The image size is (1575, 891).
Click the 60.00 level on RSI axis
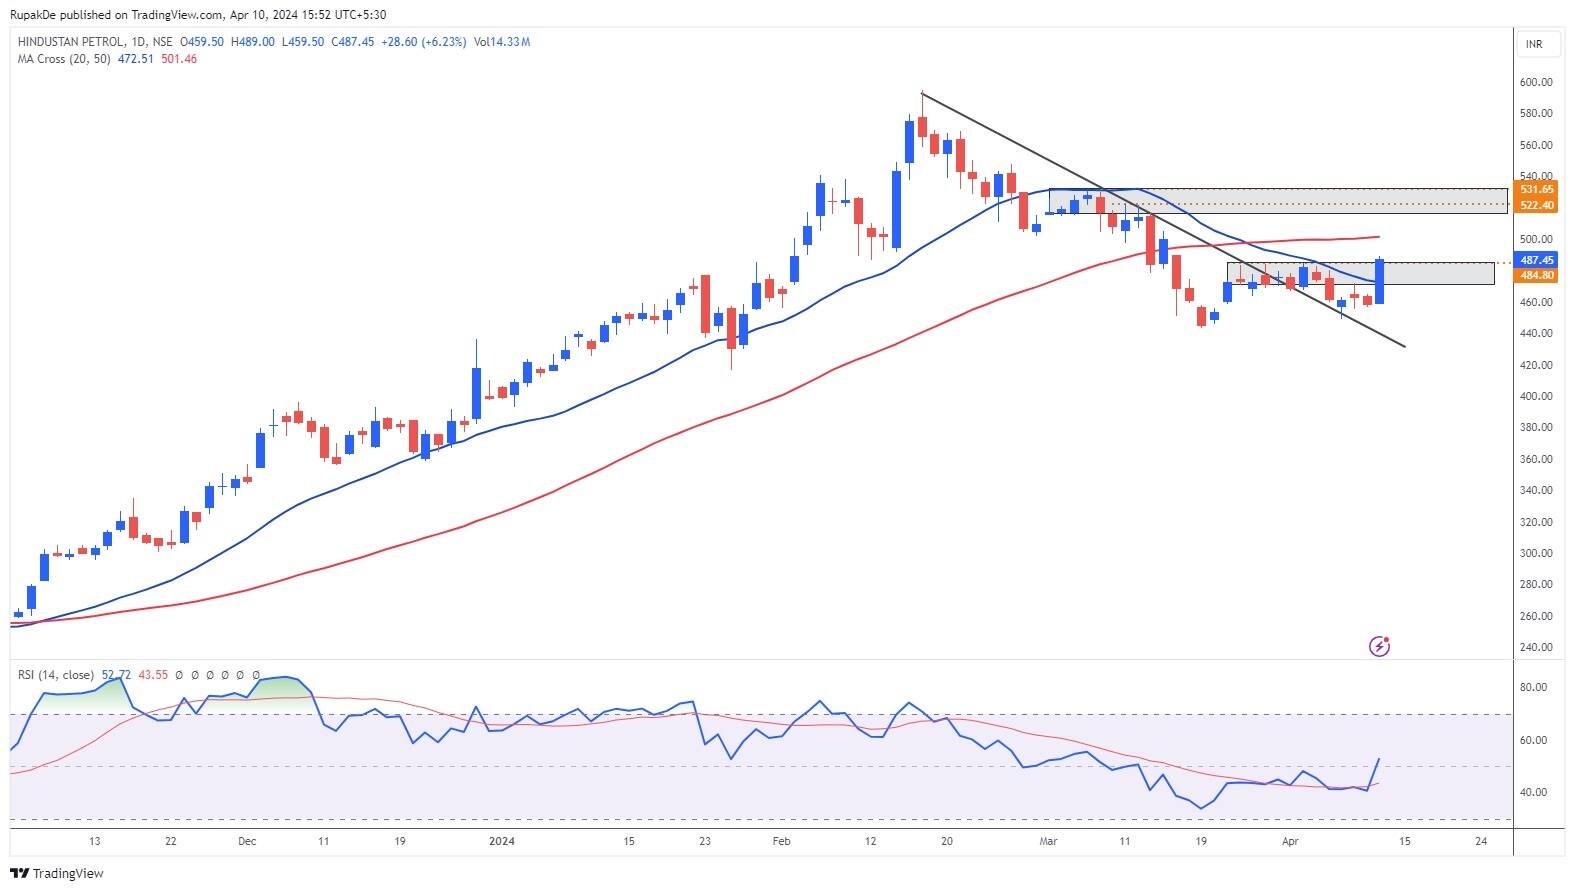pos(1534,740)
